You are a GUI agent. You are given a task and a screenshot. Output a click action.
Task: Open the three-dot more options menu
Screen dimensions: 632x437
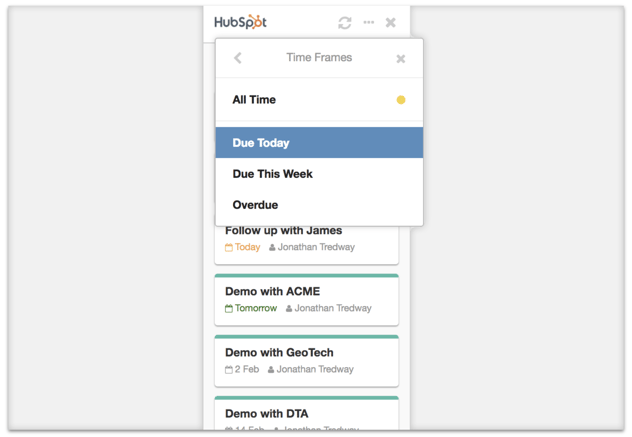[x=369, y=22]
